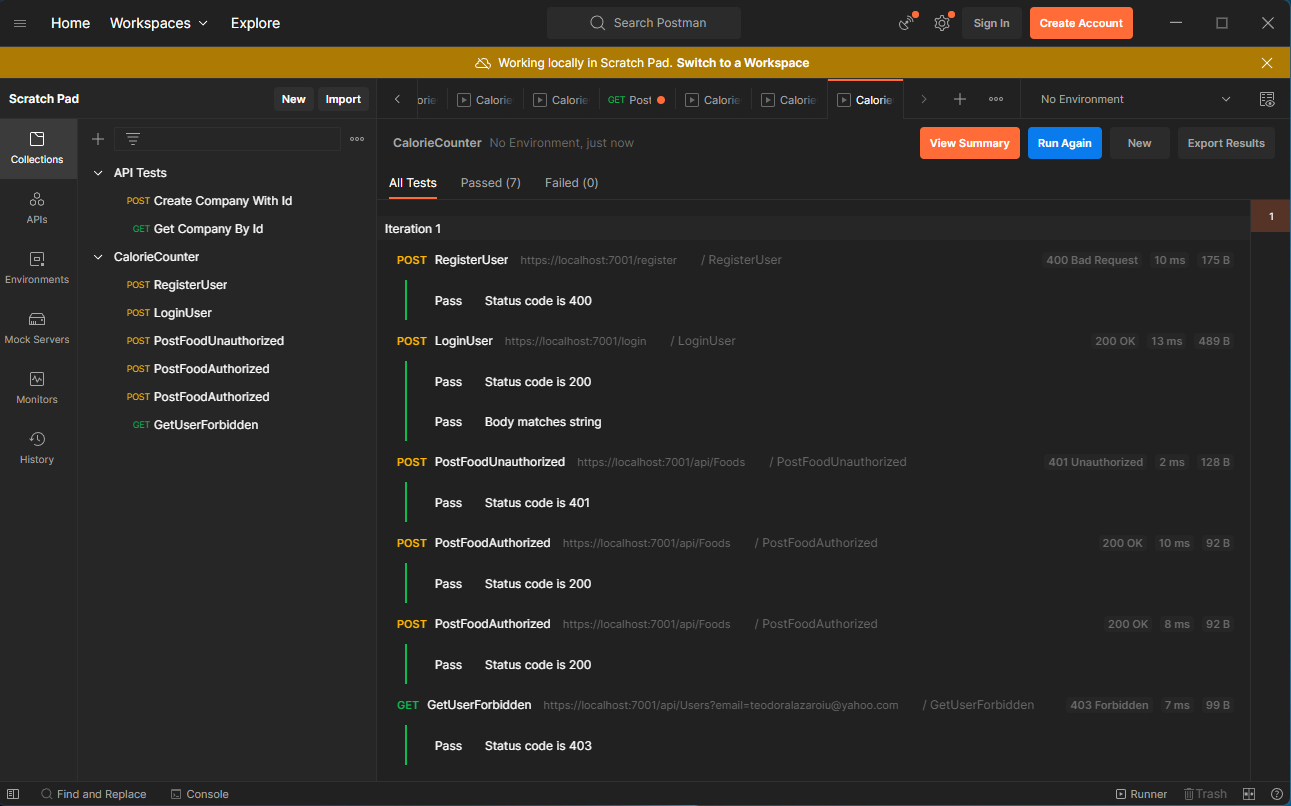The width and height of the screenshot is (1291, 806).
Task: Open the Mock Servers sidebar section
Action: pyautogui.click(x=37, y=328)
